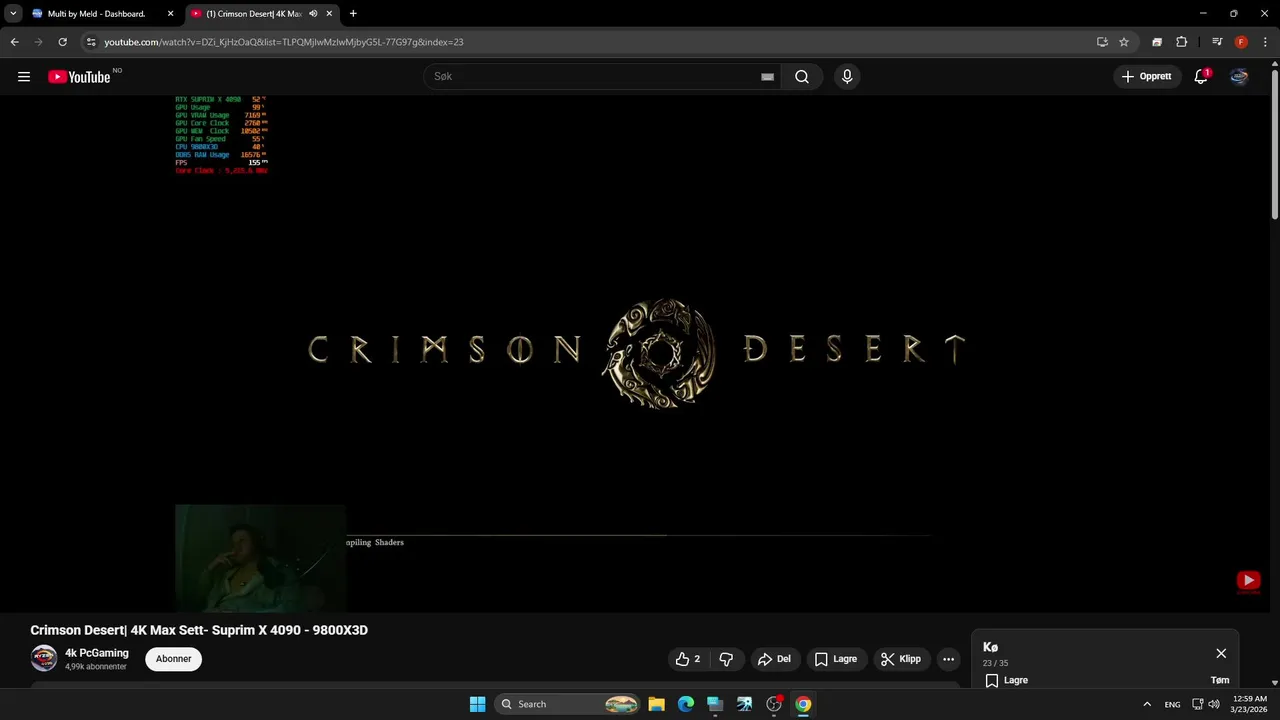Subscribe via Abonner button
Screen dimensions: 1280x720
pyautogui.click(x=173, y=659)
